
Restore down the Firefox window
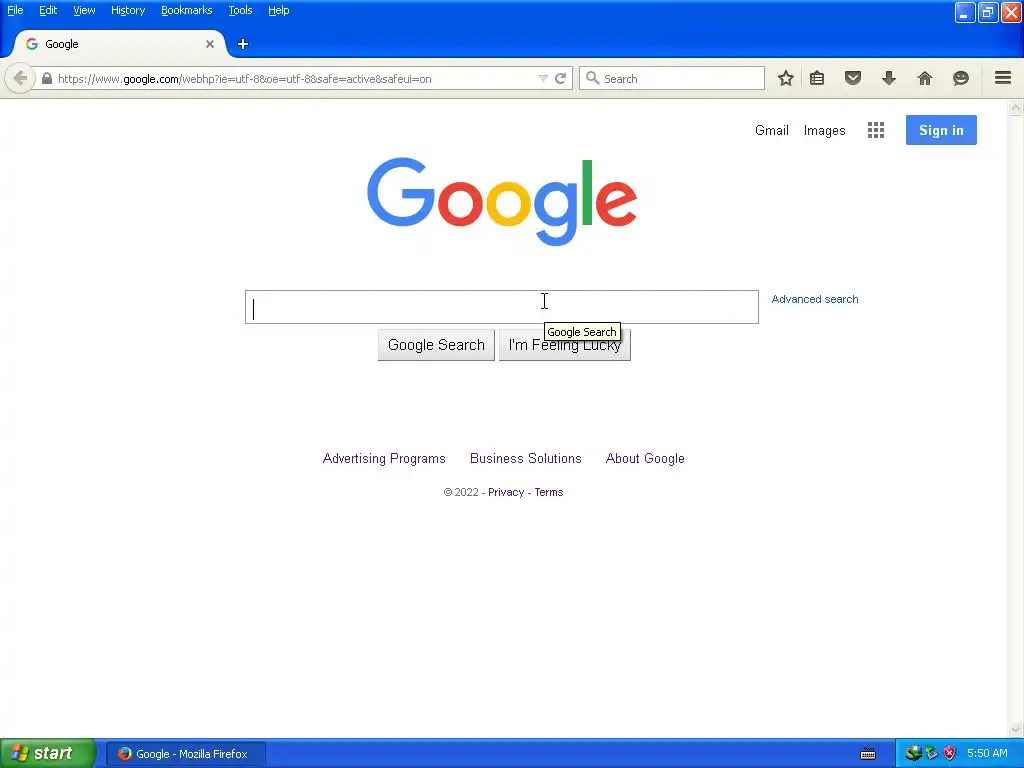(x=988, y=12)
